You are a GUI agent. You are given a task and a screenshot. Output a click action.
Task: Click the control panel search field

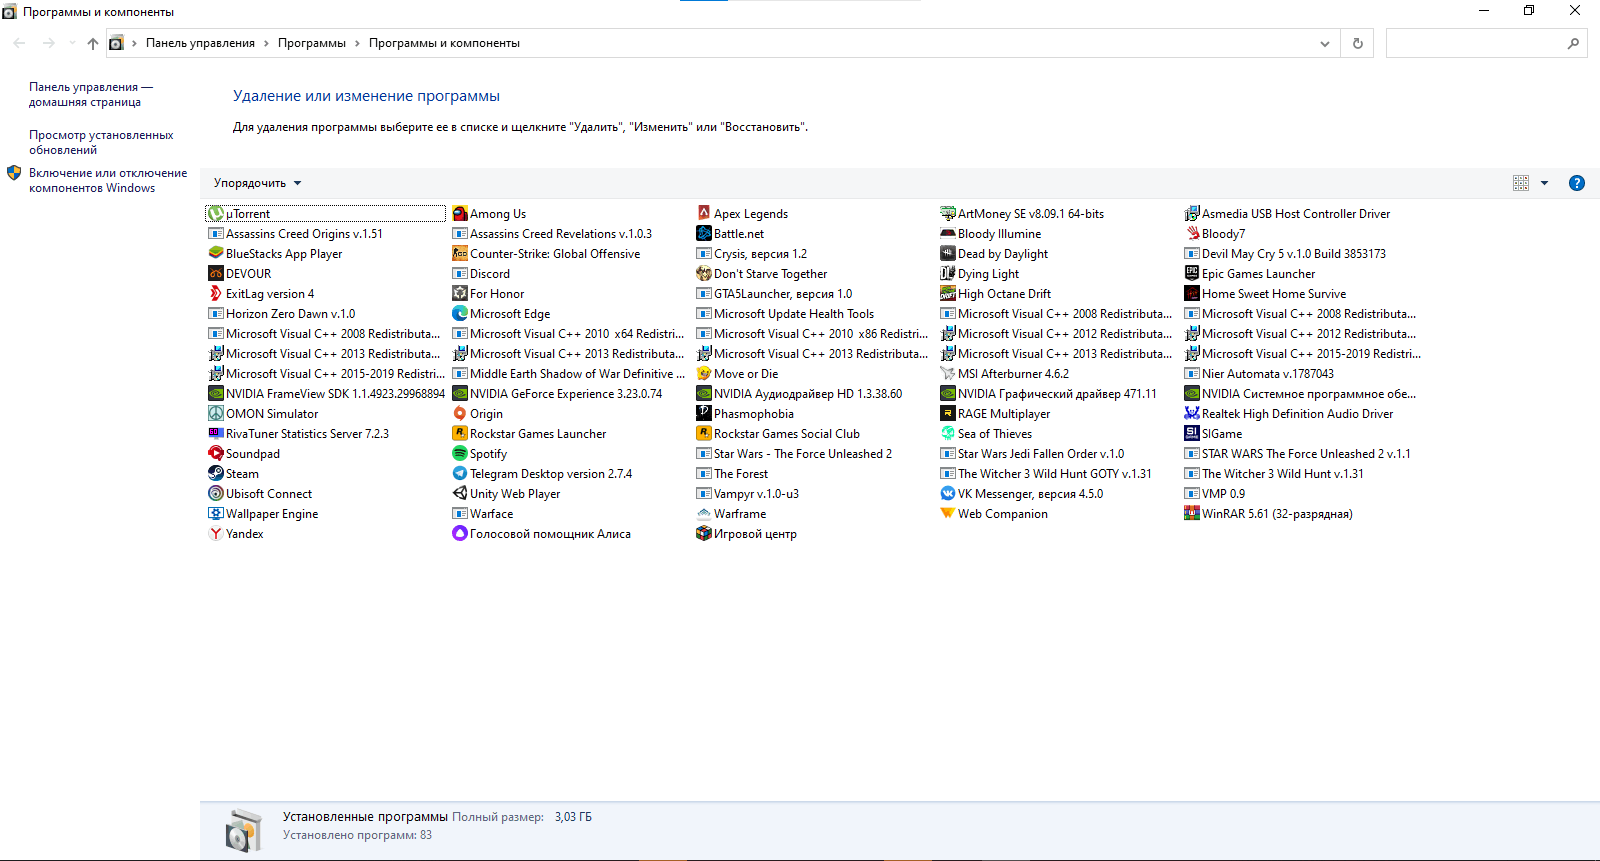pos(1475,43)
